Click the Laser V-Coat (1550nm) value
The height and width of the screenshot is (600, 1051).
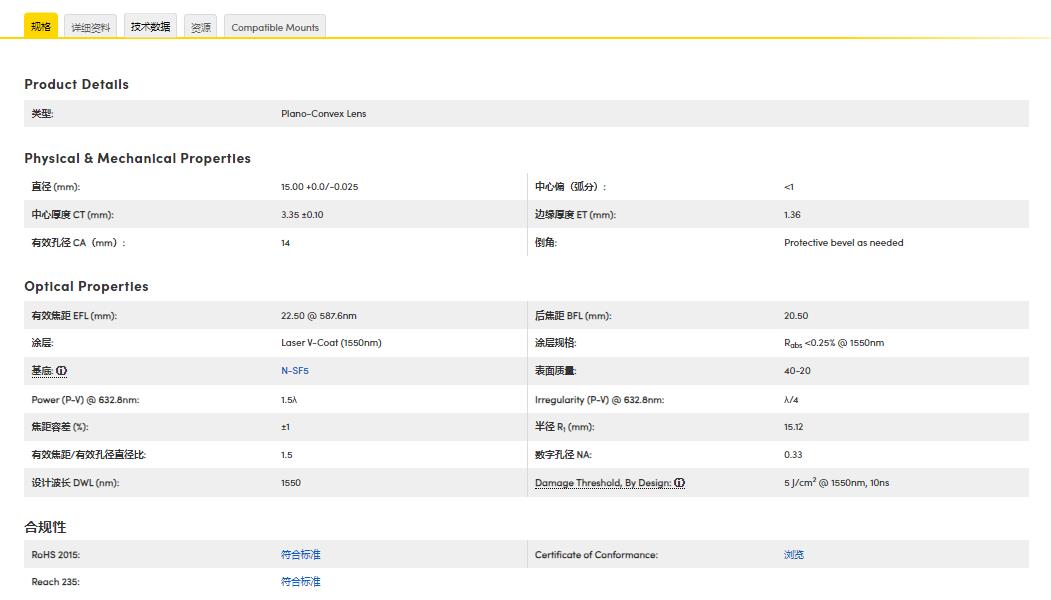(331, 343)
